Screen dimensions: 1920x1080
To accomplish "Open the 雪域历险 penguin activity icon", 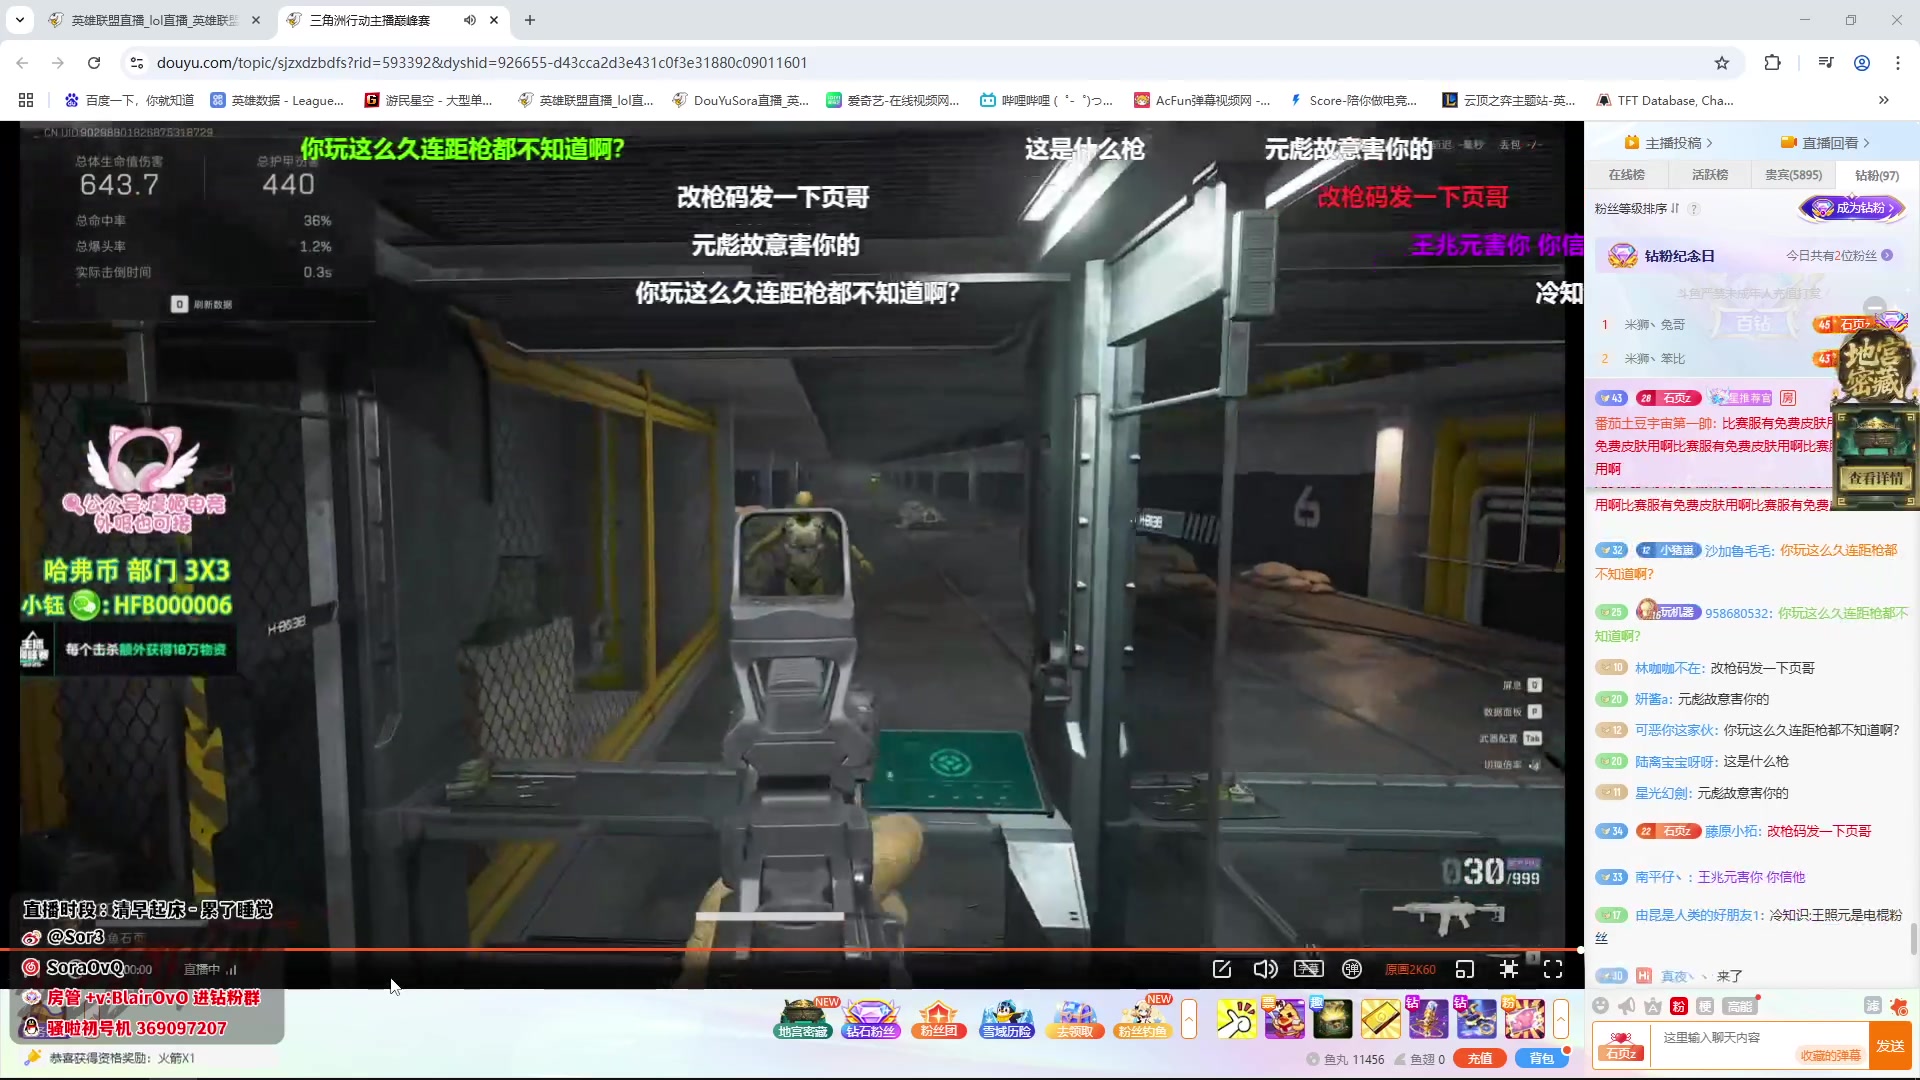I will (x=1006, y=1019).
